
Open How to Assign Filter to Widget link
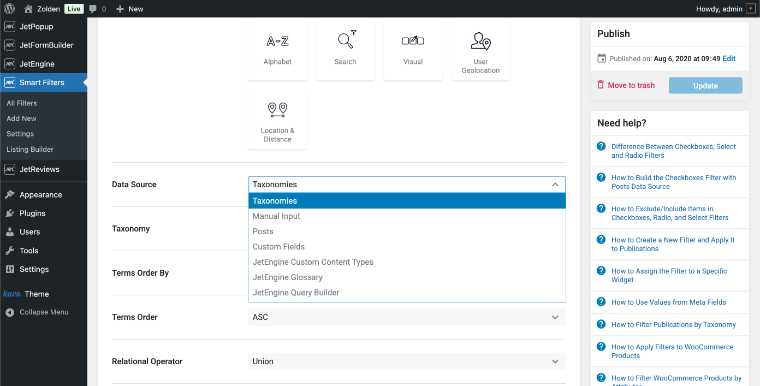[669, 275]
